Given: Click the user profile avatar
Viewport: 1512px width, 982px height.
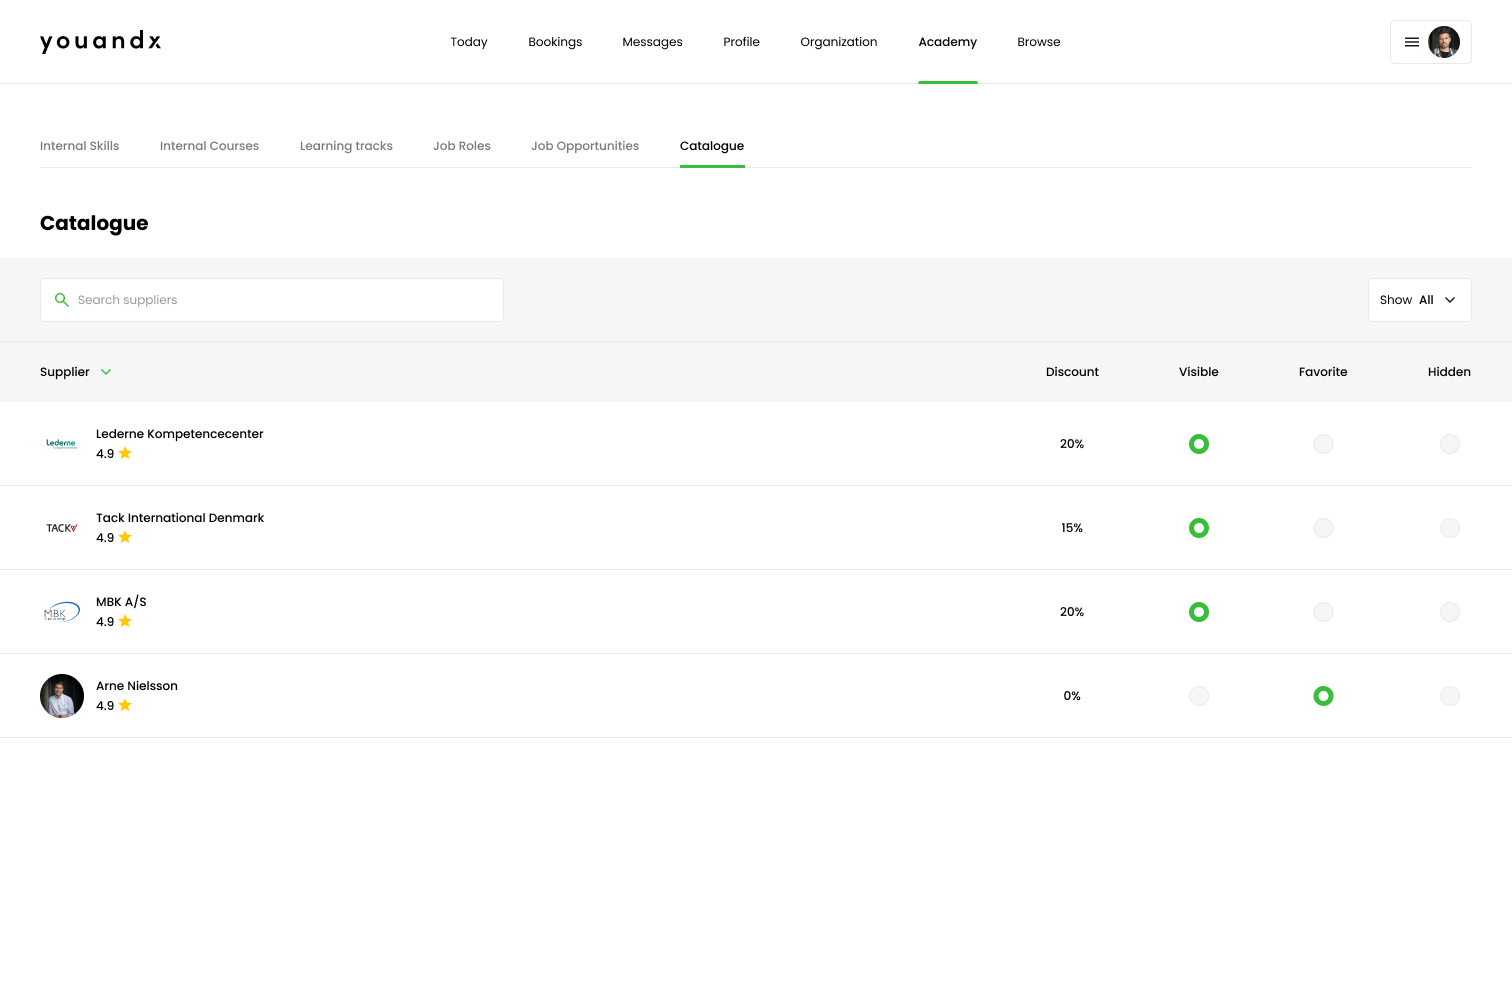Looking at the screenshot, I should click(x=1444, y=42).
